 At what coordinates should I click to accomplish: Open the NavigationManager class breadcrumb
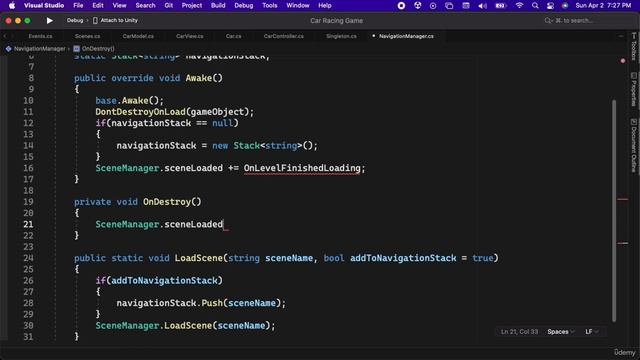coord(36,49)
